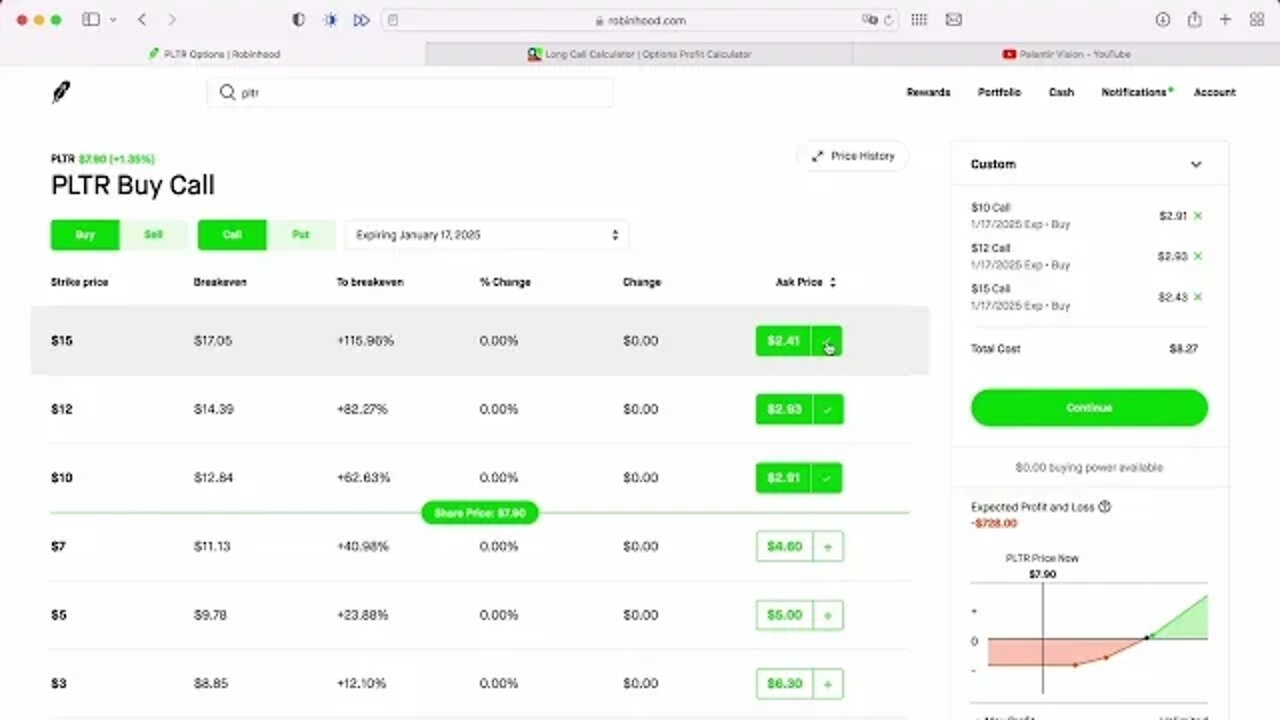This screenshot has width=1280, height=720.
Task: Click in the pltr search field
Action: click(x=410, y=92)
